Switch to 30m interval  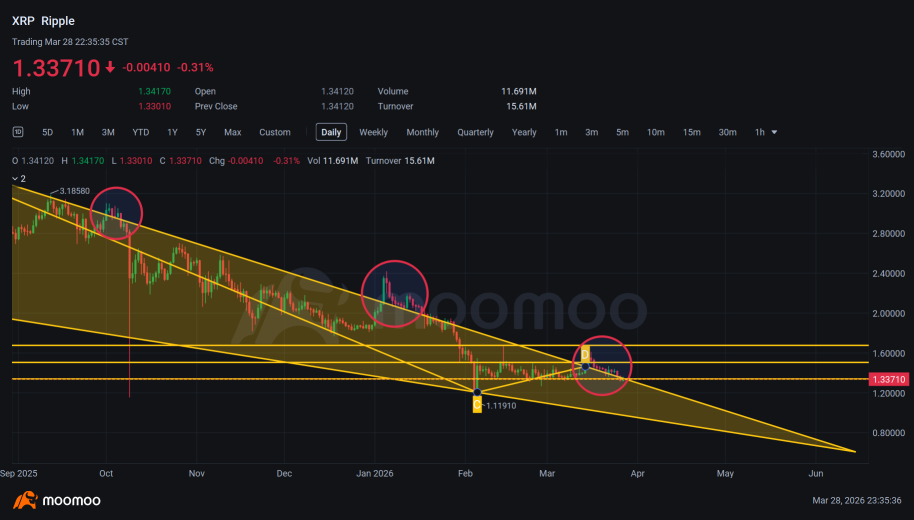pos(727,132)
